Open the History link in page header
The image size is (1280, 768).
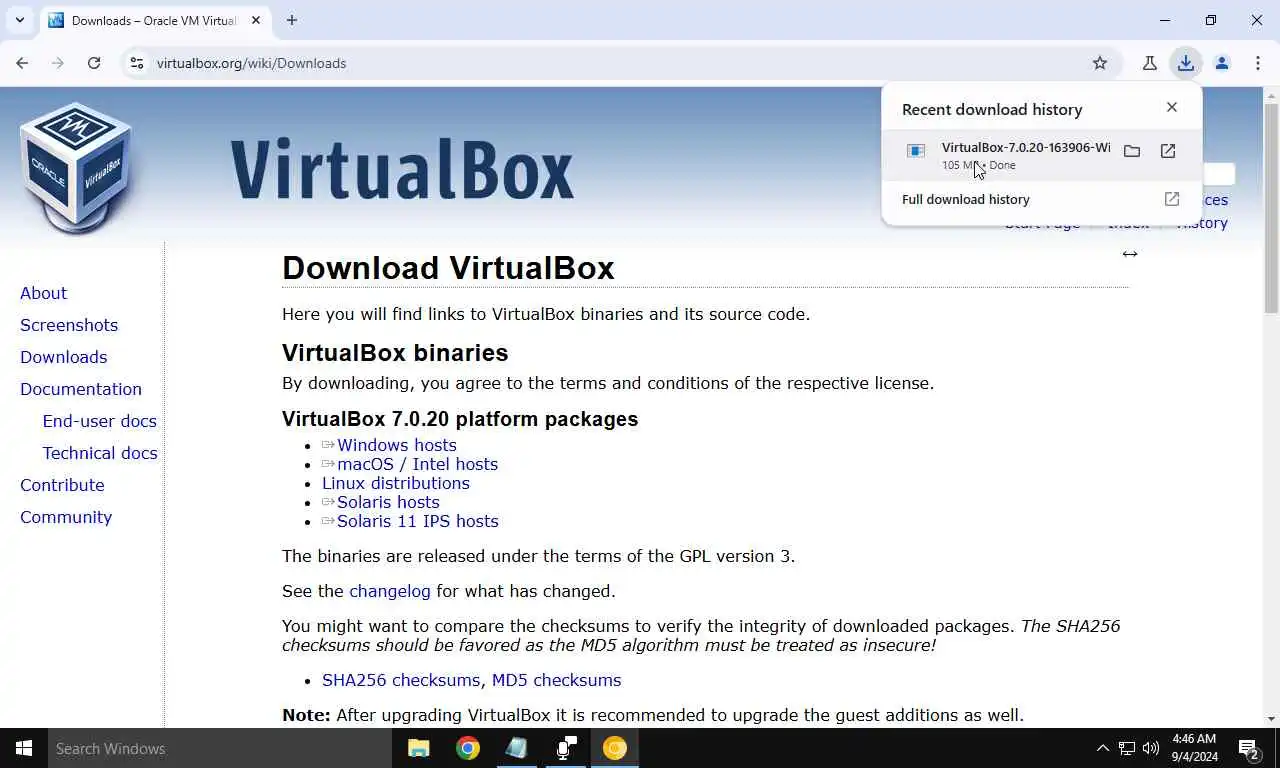(x=1202, y=223)
